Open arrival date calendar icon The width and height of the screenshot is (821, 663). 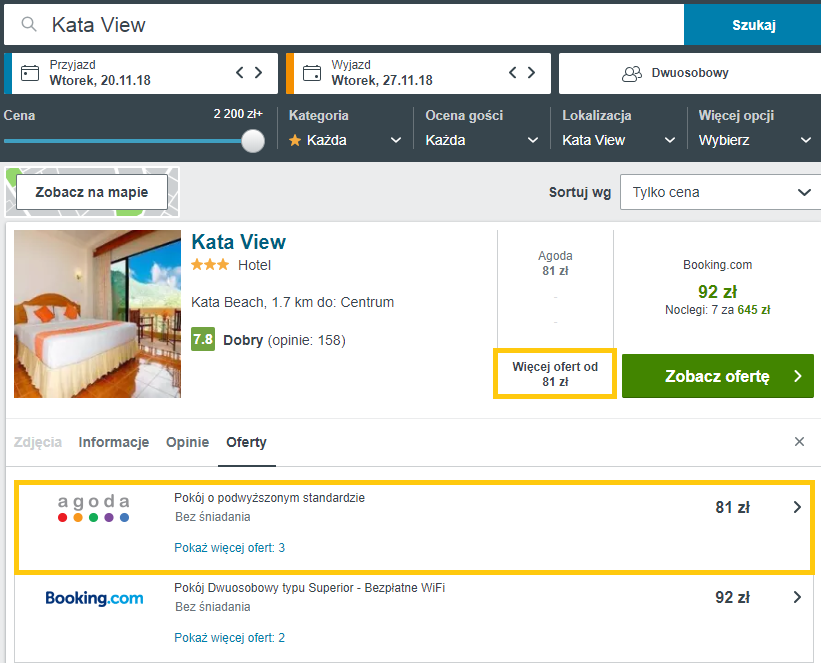pos(30,73)
